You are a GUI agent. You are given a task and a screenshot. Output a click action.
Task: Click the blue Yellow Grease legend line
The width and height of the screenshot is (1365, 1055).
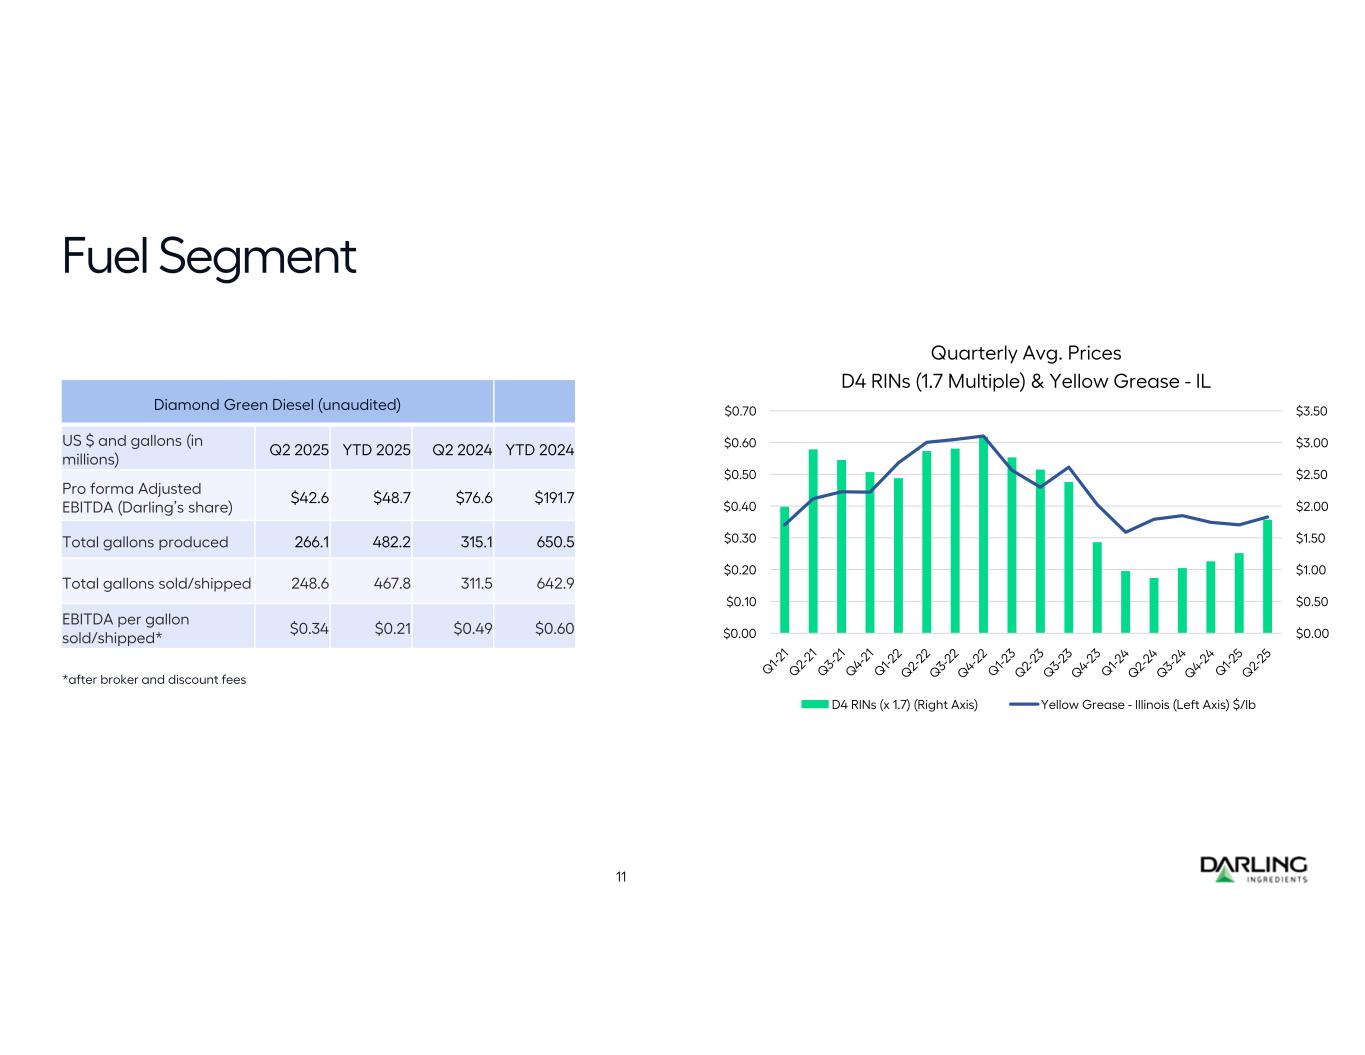pos(1024,705)
